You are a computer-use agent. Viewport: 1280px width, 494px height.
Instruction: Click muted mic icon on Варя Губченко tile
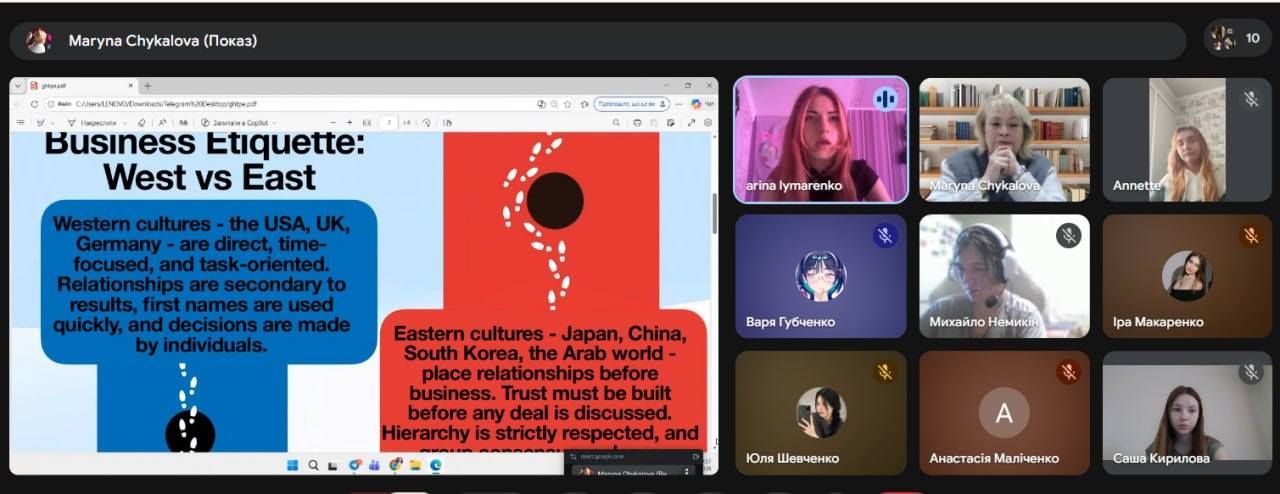pos(884,236)
